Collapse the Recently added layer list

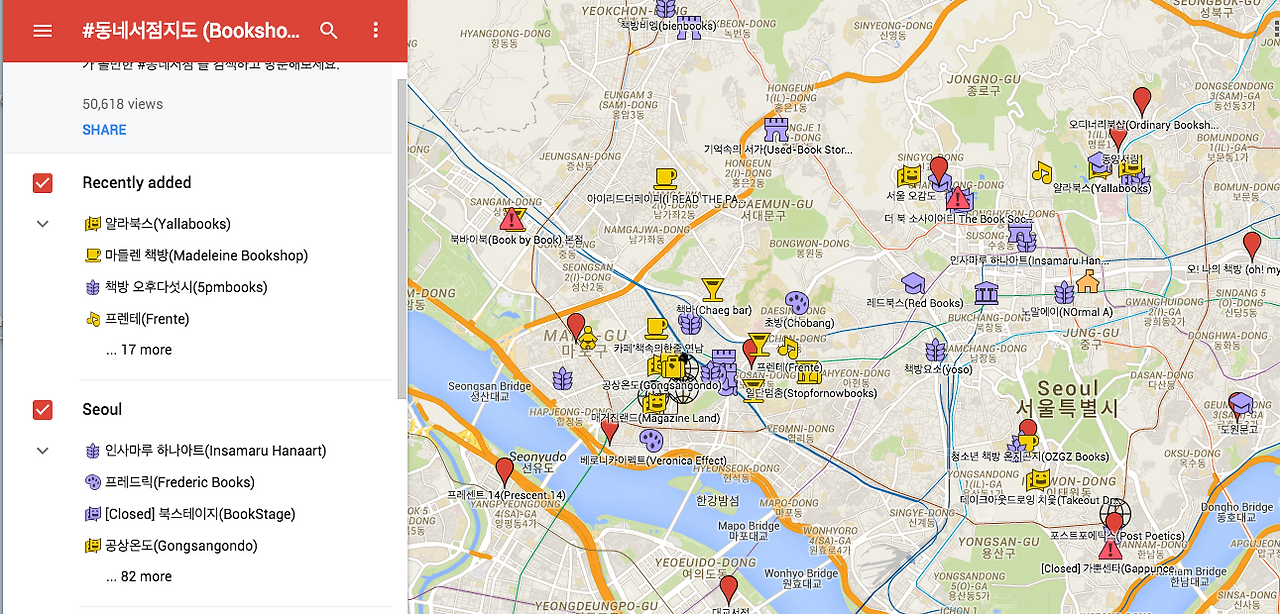[42, 224]
